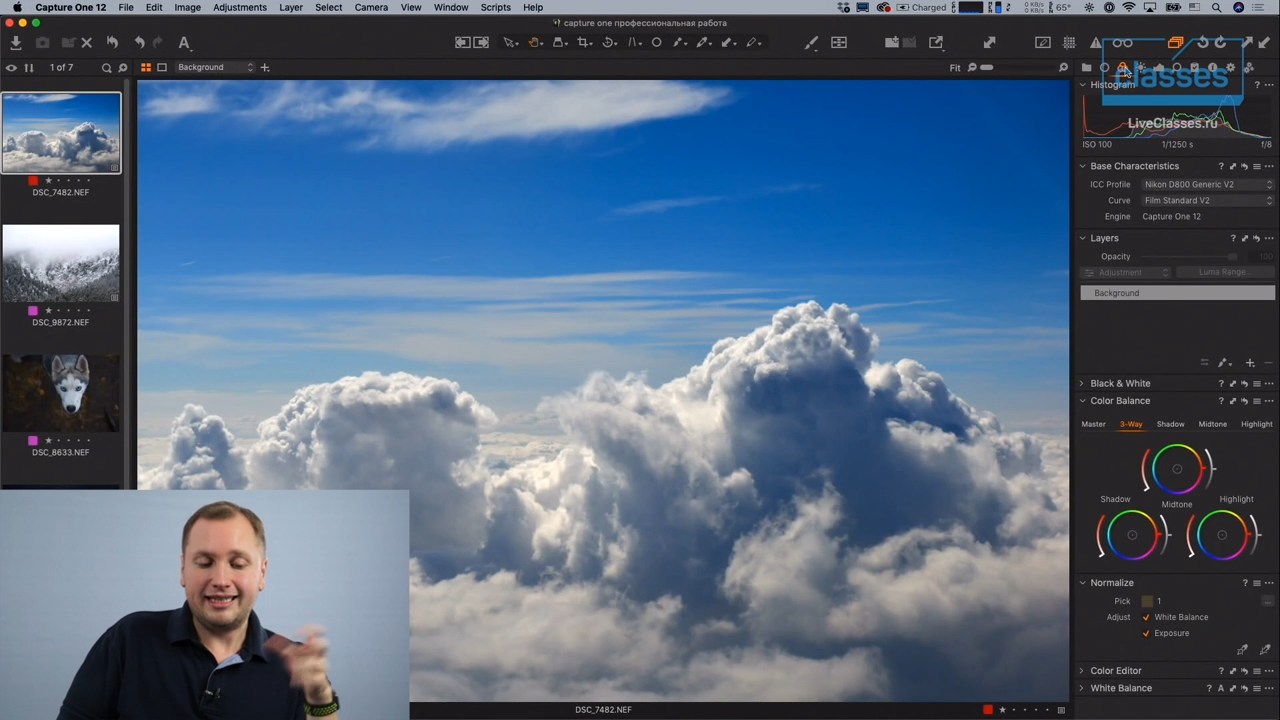Collapse the Layers panel
This screenshot has width=1280, height=720.
coord(1082,238)
